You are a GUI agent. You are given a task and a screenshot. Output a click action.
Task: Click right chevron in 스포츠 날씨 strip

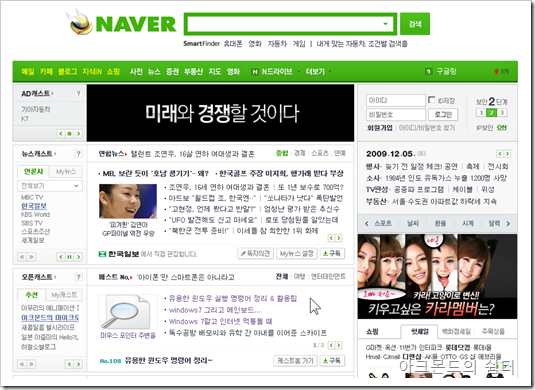508,224
